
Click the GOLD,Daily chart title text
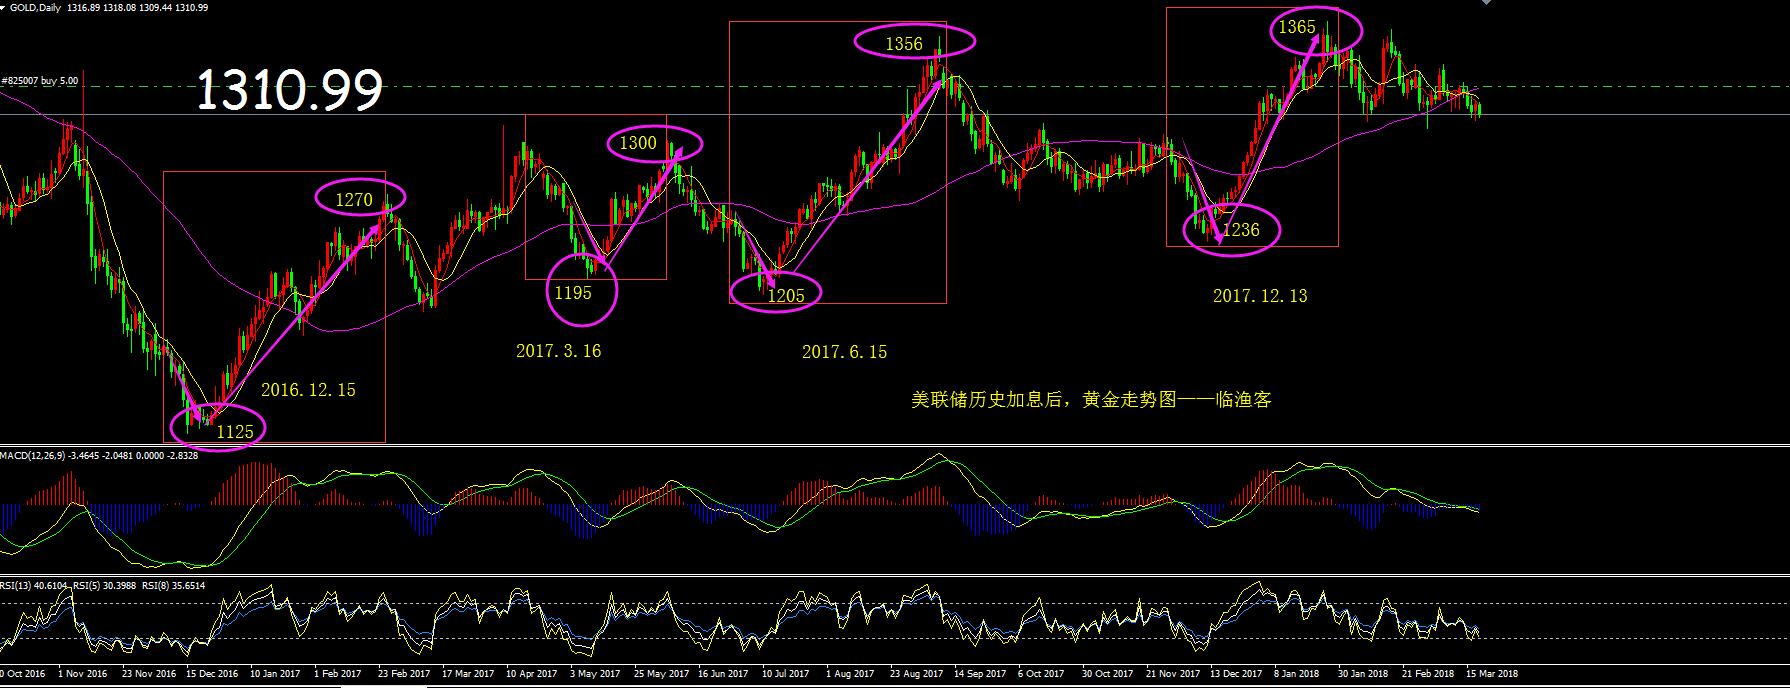tap(34, 8)
